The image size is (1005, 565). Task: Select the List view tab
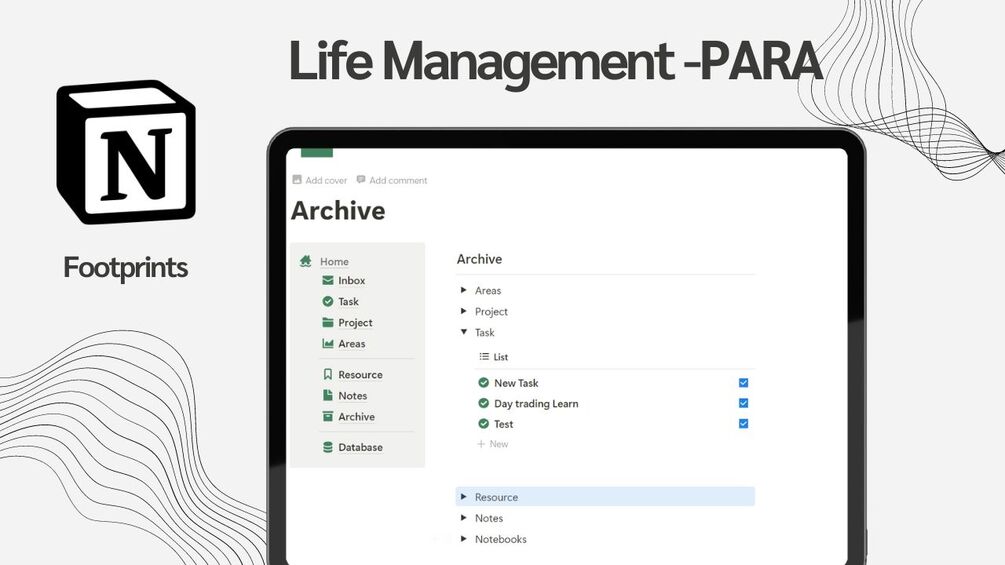point(494,357)
